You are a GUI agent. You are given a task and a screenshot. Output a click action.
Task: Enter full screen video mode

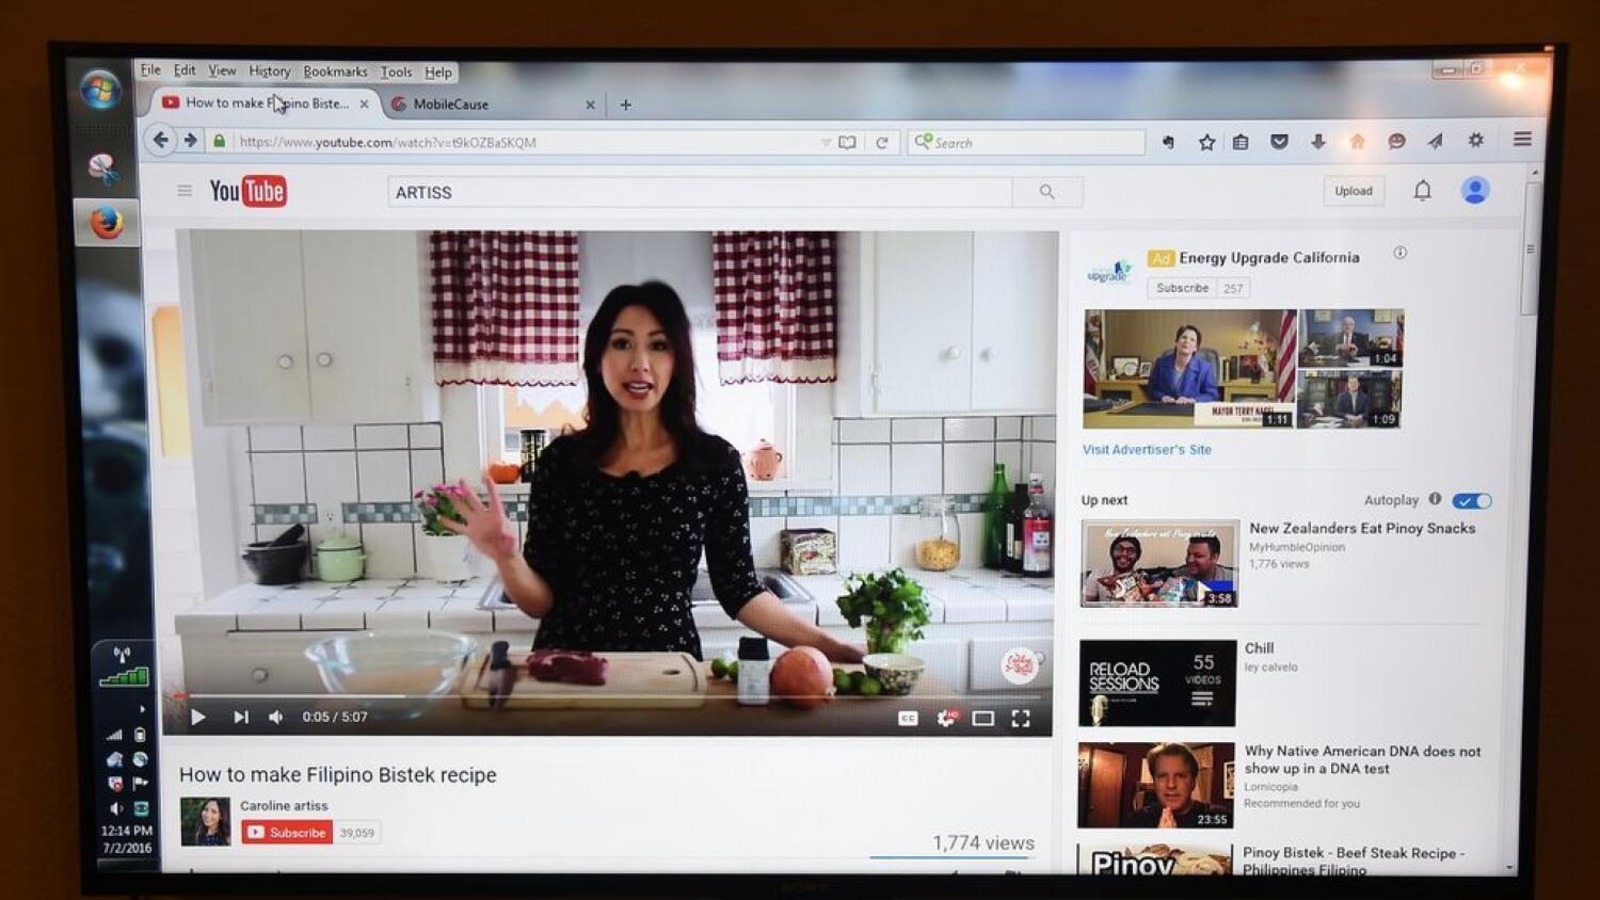[1020, 718]
